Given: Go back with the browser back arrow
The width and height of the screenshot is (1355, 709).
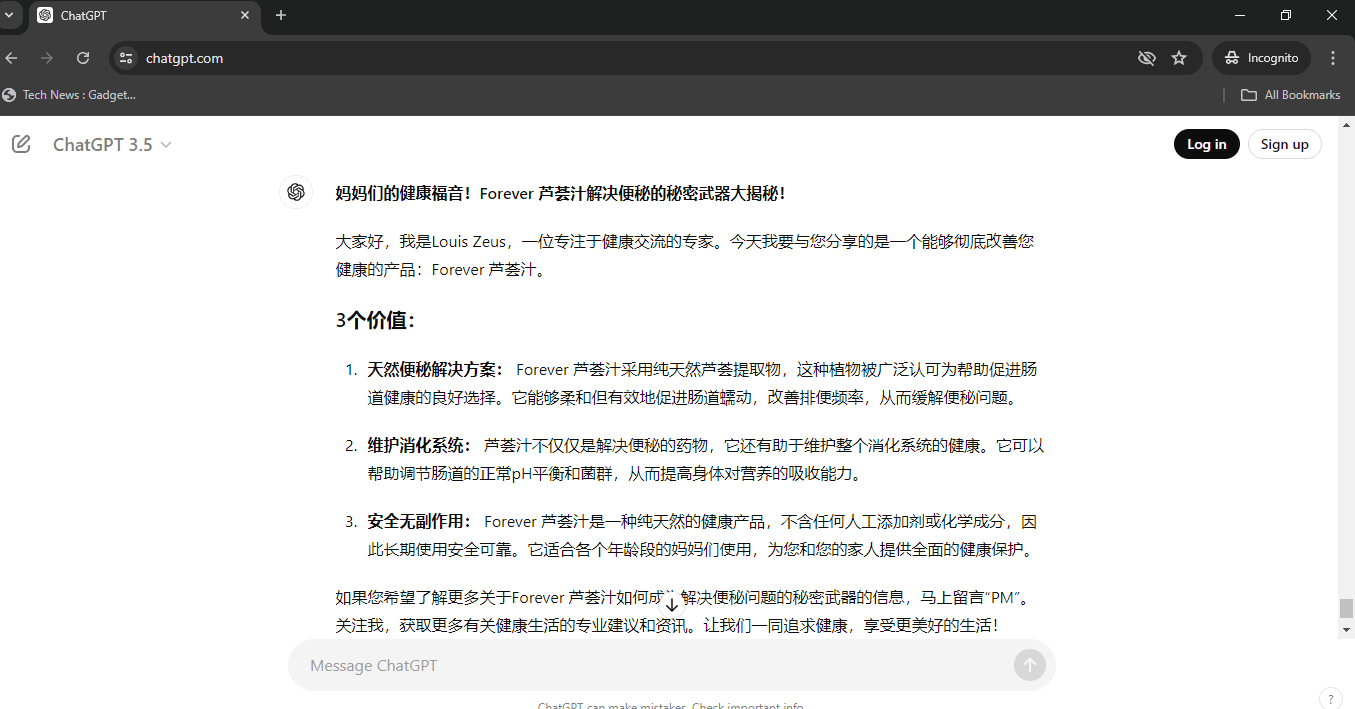Looking at the screenshot, I should tap(12, 58).
